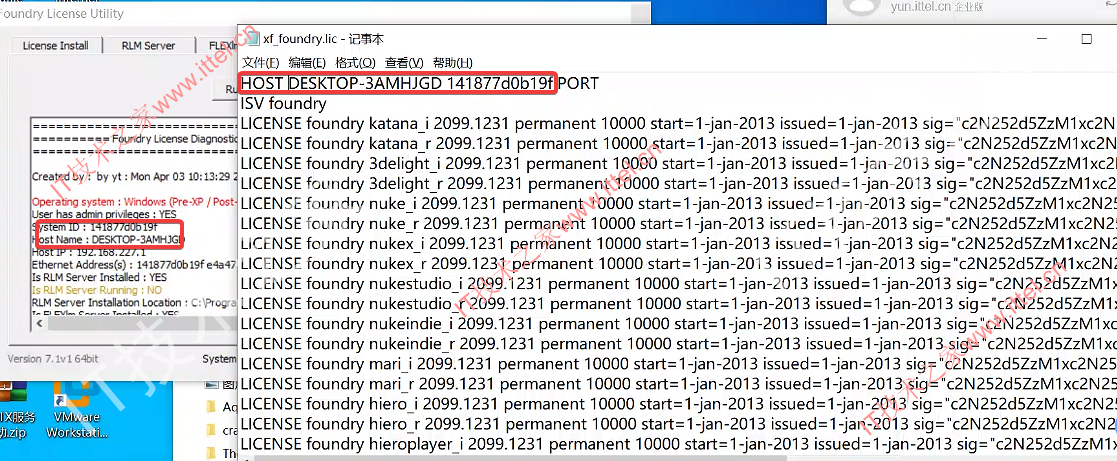Switch to the RLM Server tab
The width and height of the screenshot is (1117, 461).
pyautogui.click(x=148, y=46)
